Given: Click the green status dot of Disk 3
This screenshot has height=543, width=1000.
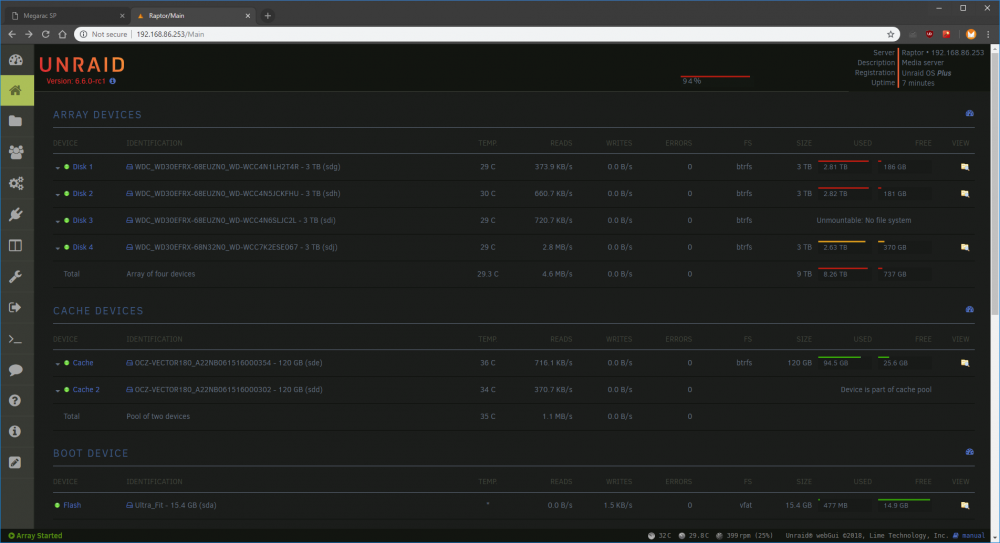Looking at the screenshot, I should pos(66,221).
